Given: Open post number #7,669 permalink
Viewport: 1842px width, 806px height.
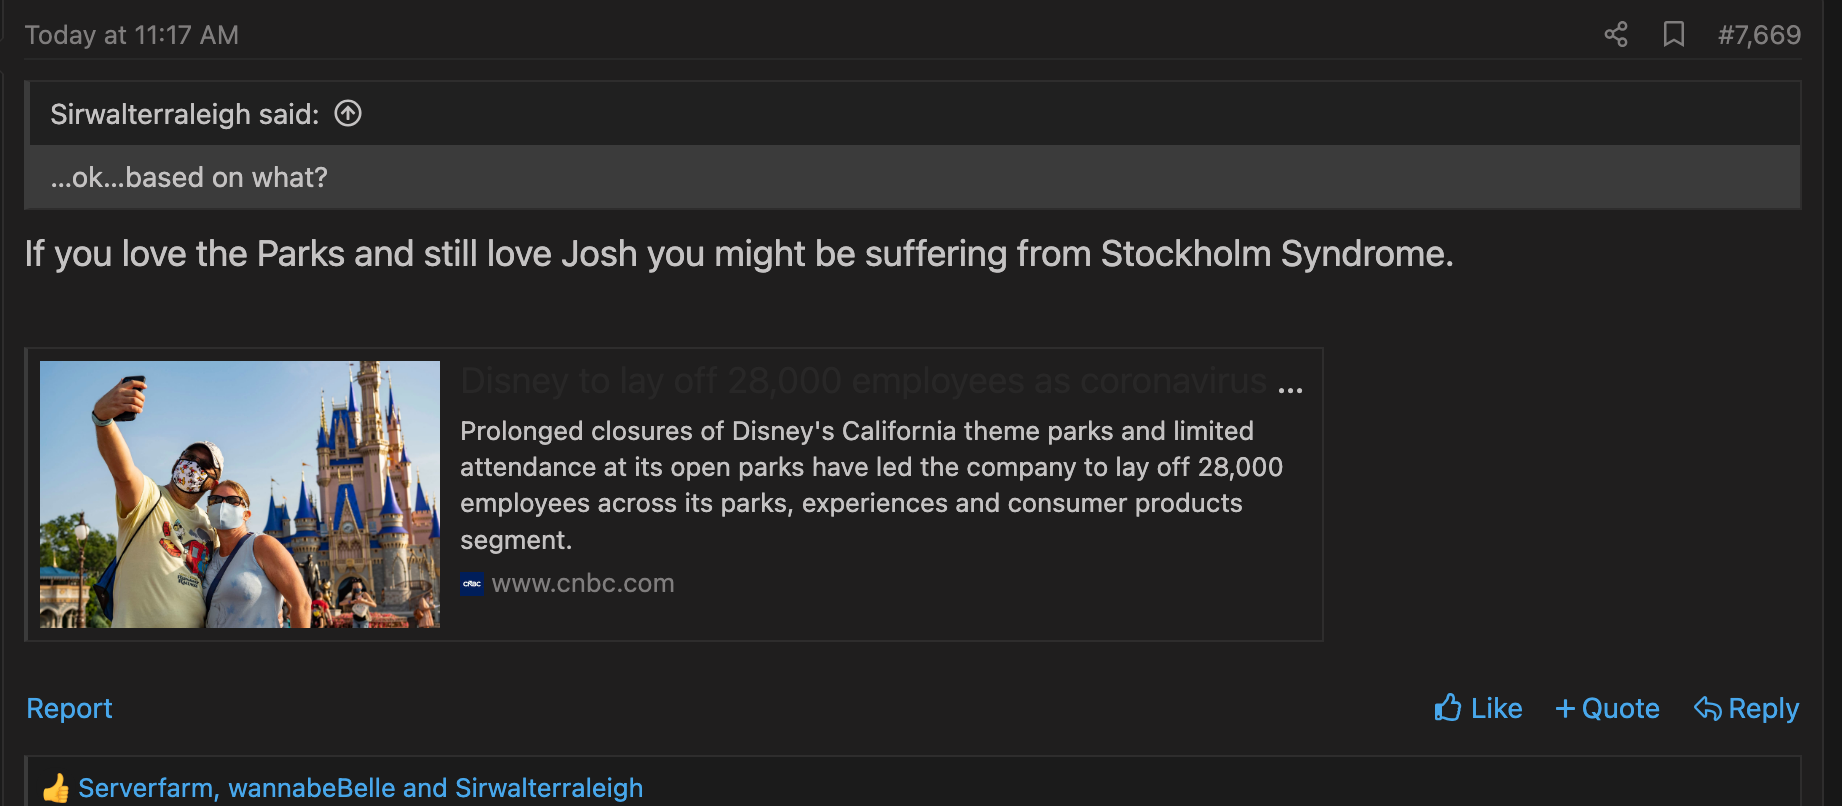Looking at the screenshot, I should click(1759, 35).
